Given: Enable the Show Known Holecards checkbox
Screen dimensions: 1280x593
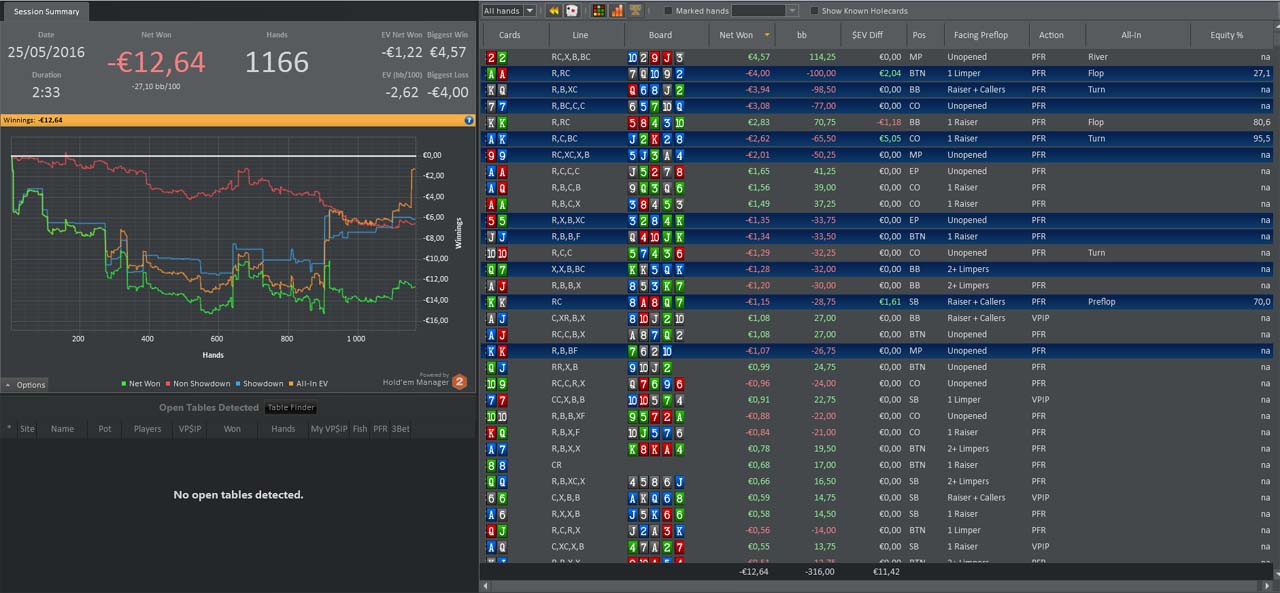Looking at the screenshot, I should [x=814, y=11].
